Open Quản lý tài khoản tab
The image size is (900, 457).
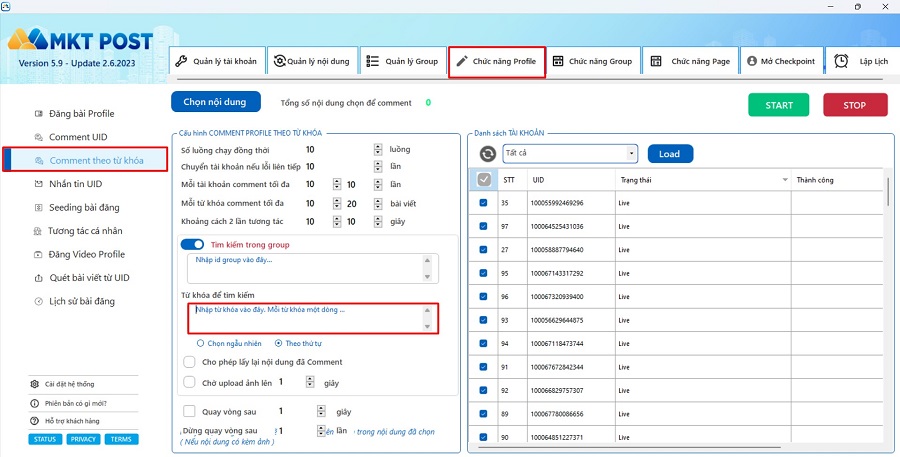tap(217, 61)
